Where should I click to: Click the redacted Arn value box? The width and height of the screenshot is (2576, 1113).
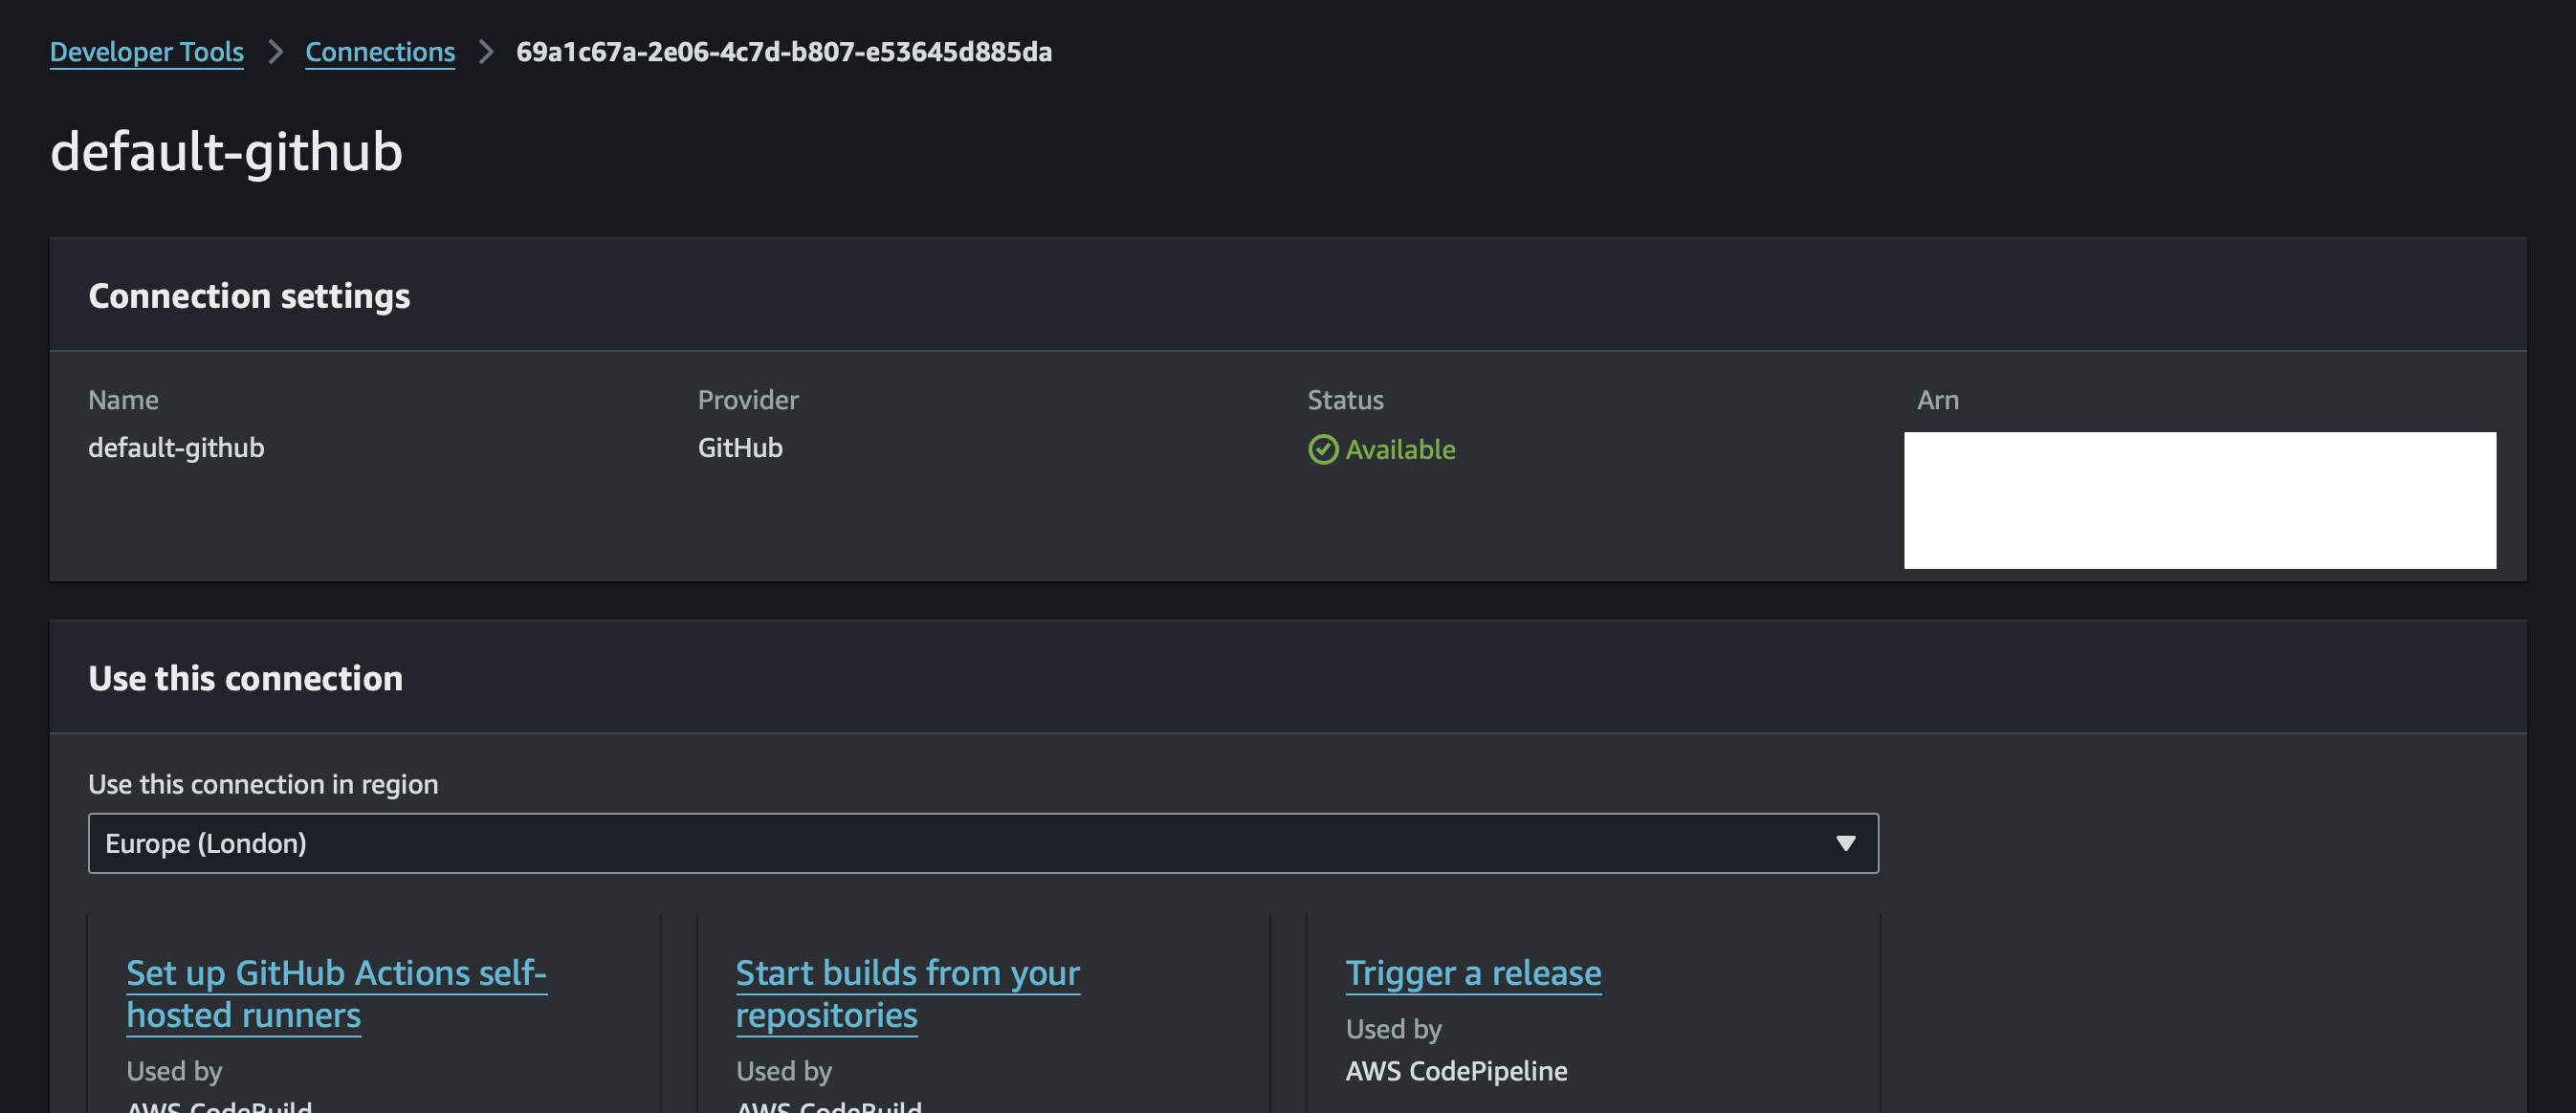click(2199, 500)
